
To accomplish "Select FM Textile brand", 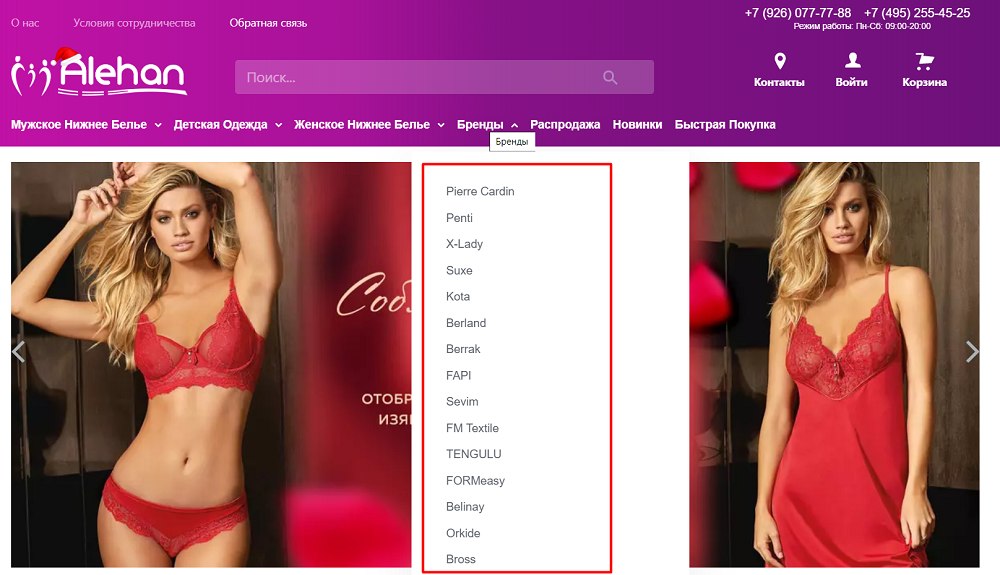I will 473,428.
